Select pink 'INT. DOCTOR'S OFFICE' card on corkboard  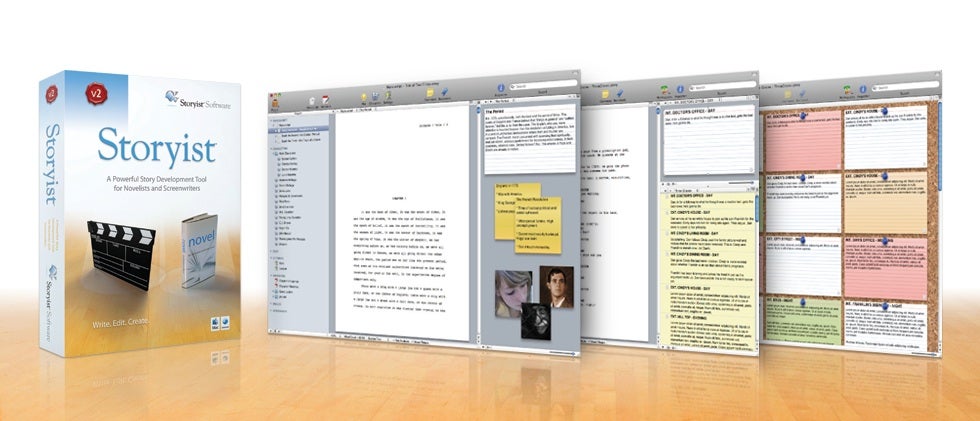tap(802, 142)
